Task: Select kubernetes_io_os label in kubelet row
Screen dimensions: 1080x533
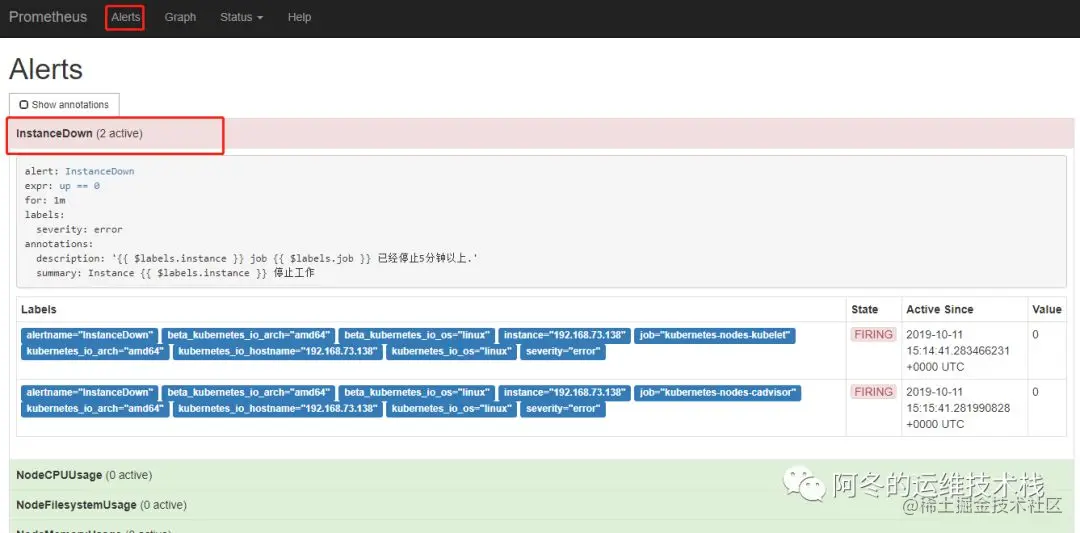Action: pos(451,352)
